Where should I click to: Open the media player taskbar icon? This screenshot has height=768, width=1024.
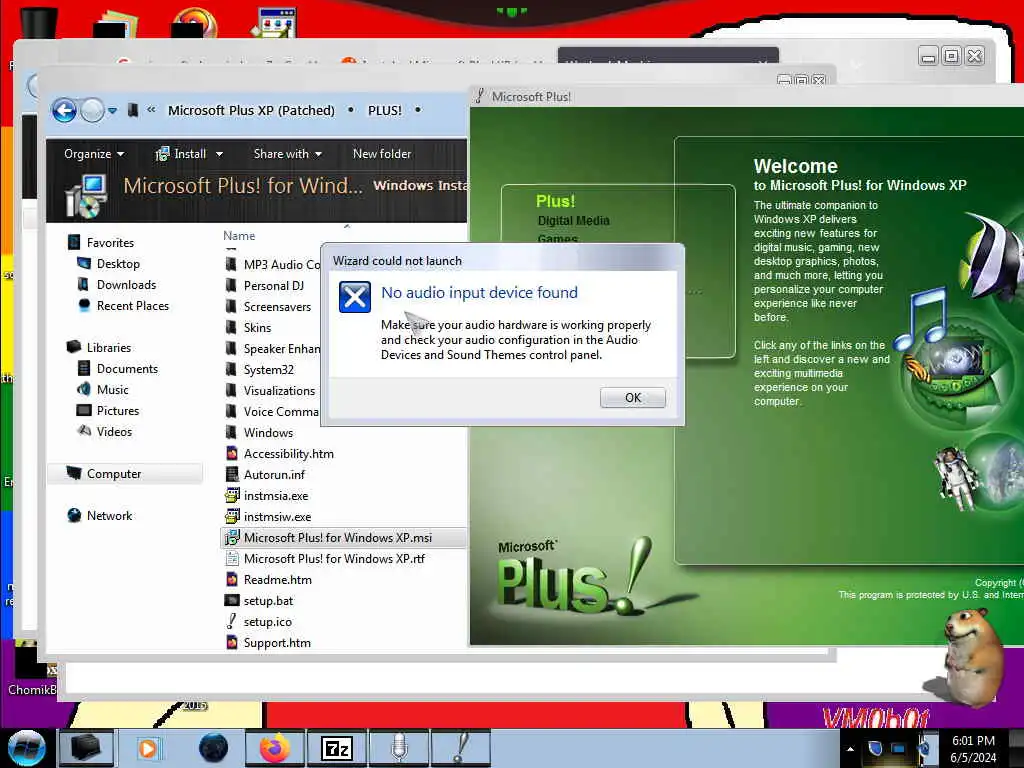(x=148, y=748)
